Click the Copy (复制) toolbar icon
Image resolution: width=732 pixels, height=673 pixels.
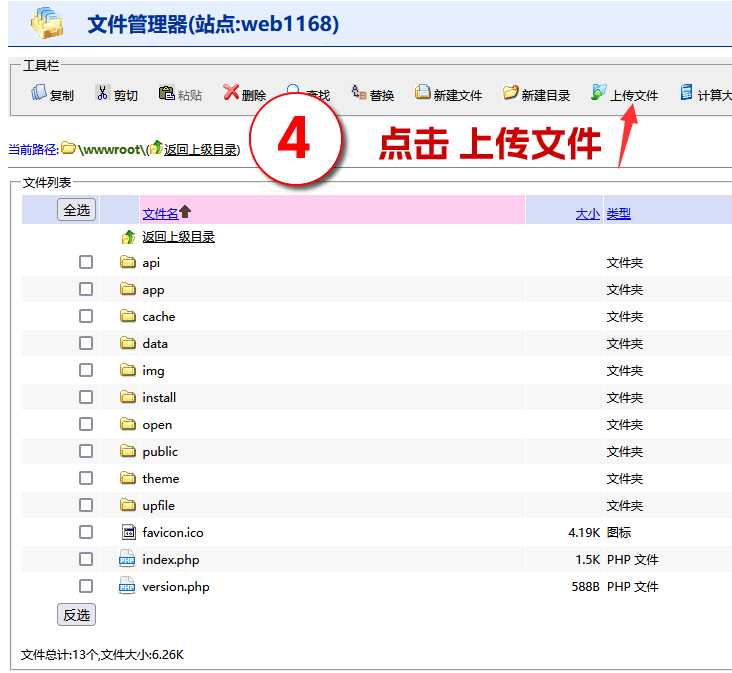point(39,92)
